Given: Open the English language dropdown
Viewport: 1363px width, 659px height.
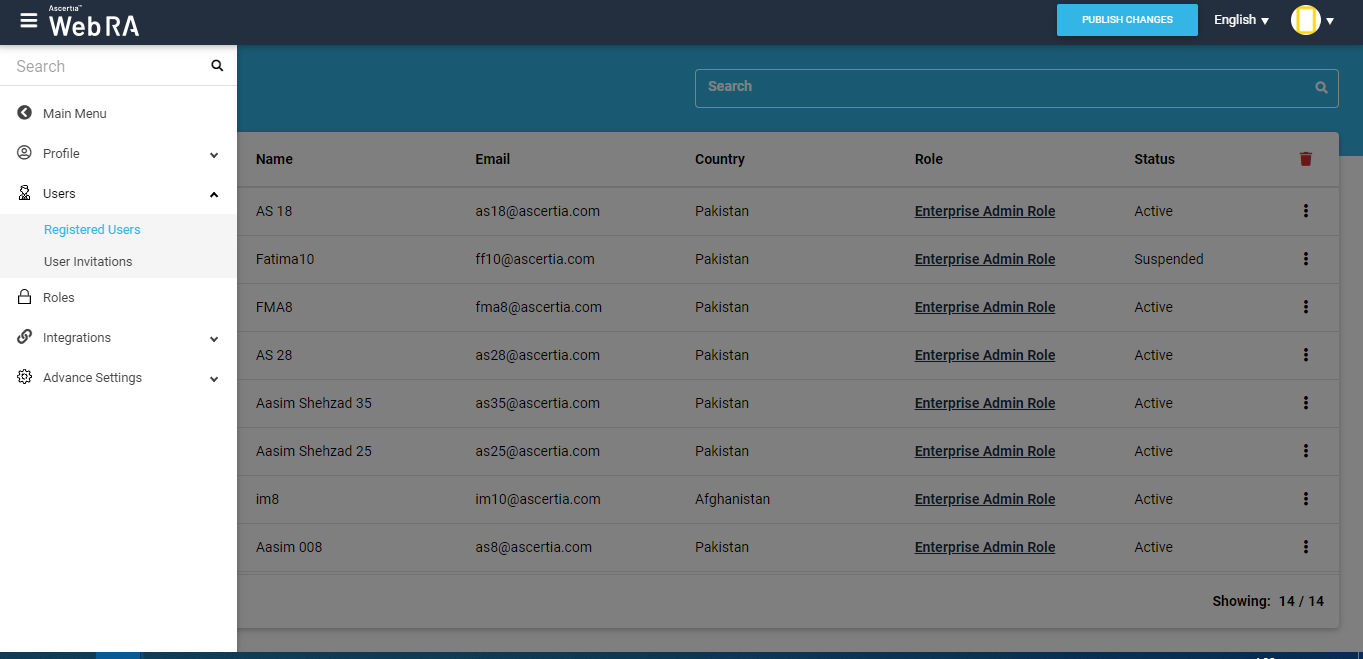Looking at the screenshot, I should coord(1241,20).
